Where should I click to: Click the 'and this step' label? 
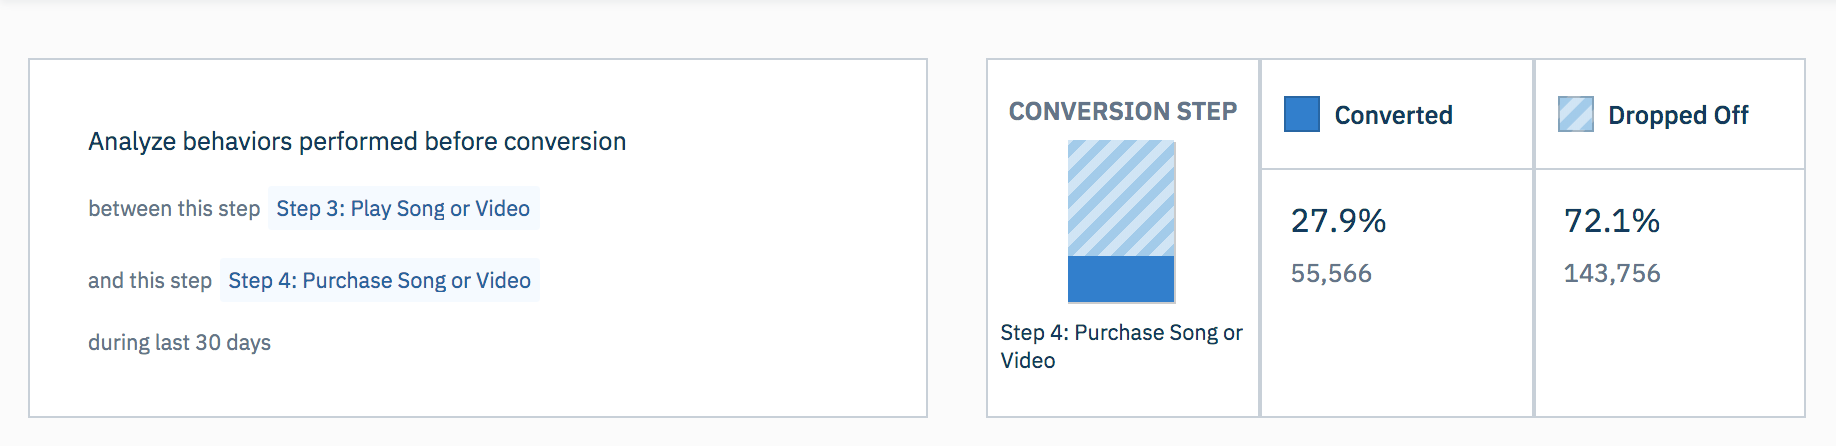click(150, 280)
